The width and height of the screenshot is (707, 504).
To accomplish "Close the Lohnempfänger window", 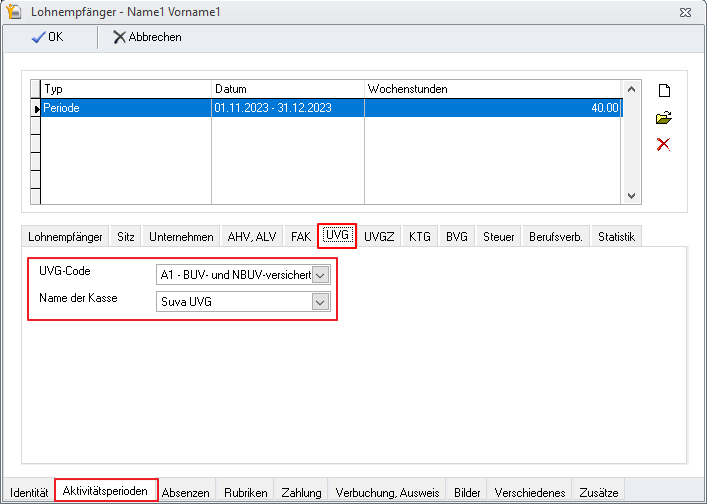I will (x=685, y=11).
